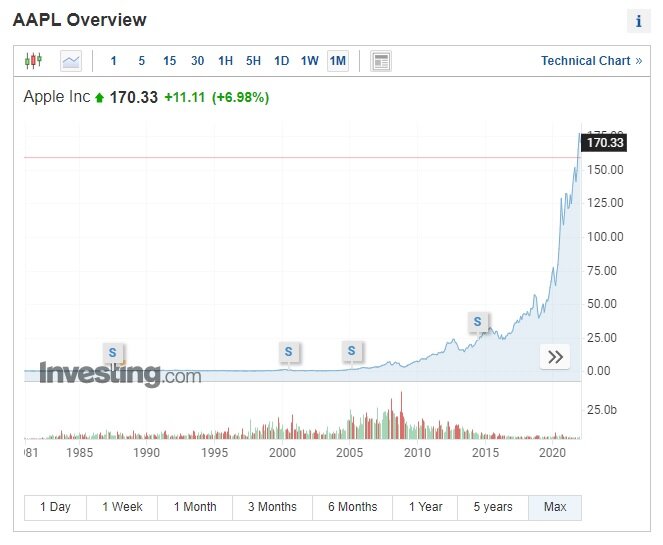Open the Technical Chart link
The width and height of the screenshot is (663, 545).
[x=592, y=61]
